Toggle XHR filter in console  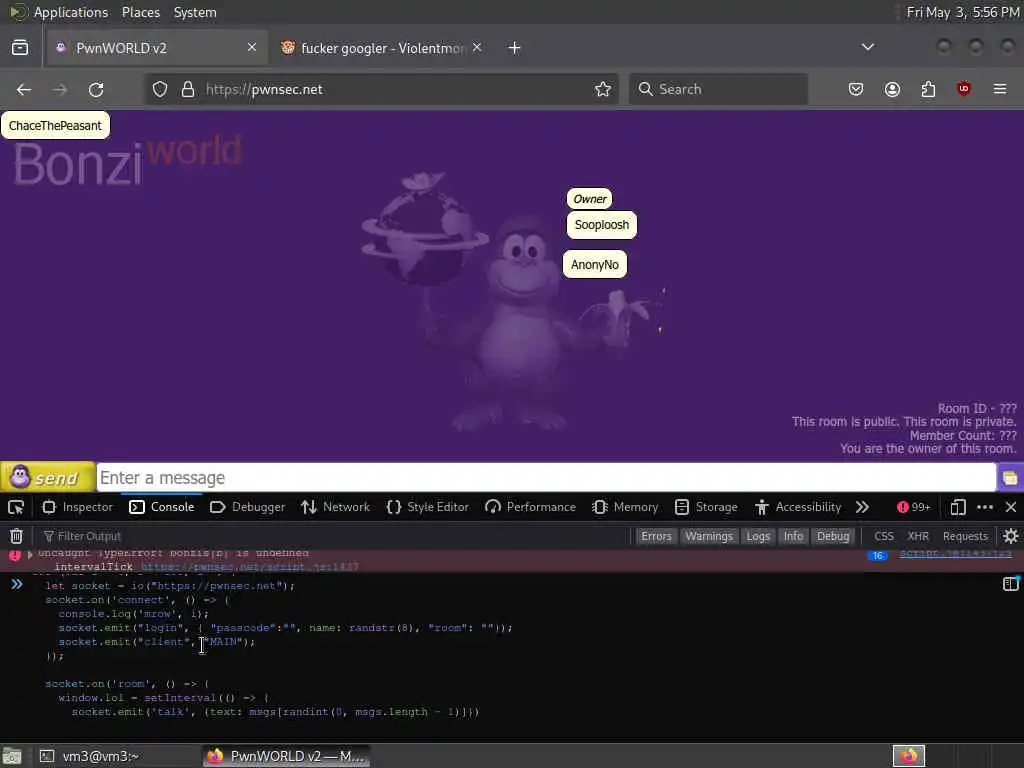pos(918,536)
